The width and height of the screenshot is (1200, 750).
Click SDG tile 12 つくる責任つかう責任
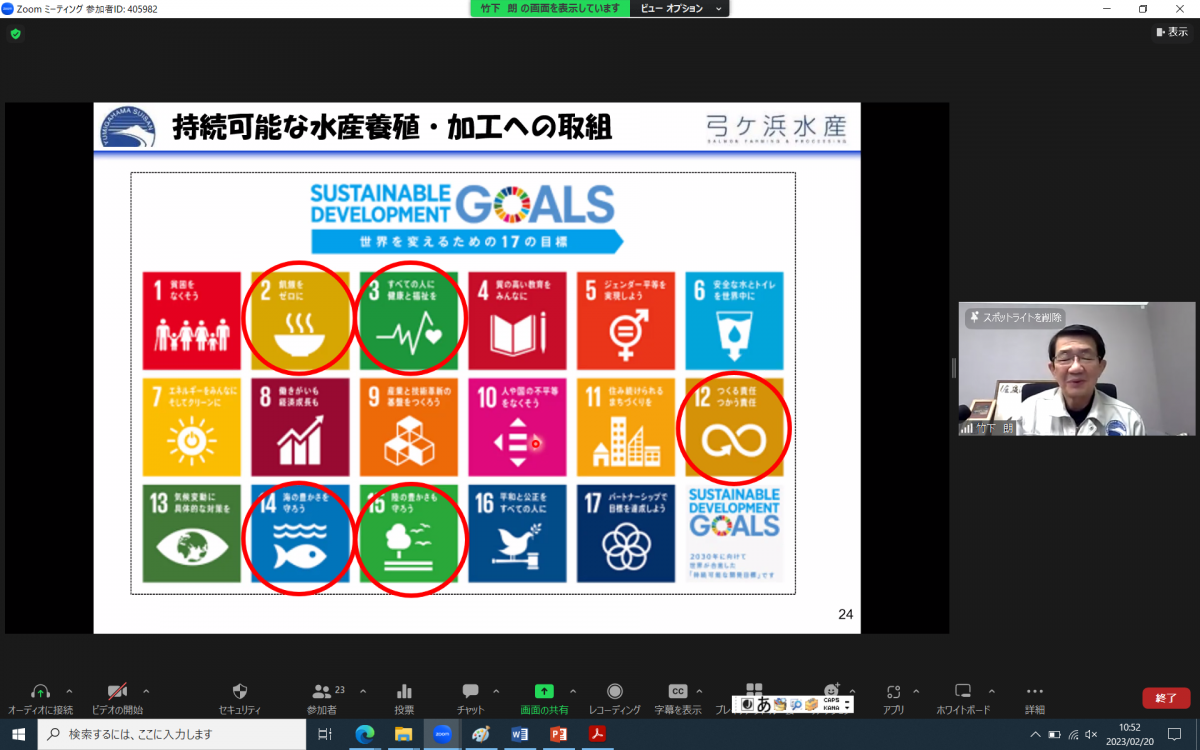coord(734,427)
